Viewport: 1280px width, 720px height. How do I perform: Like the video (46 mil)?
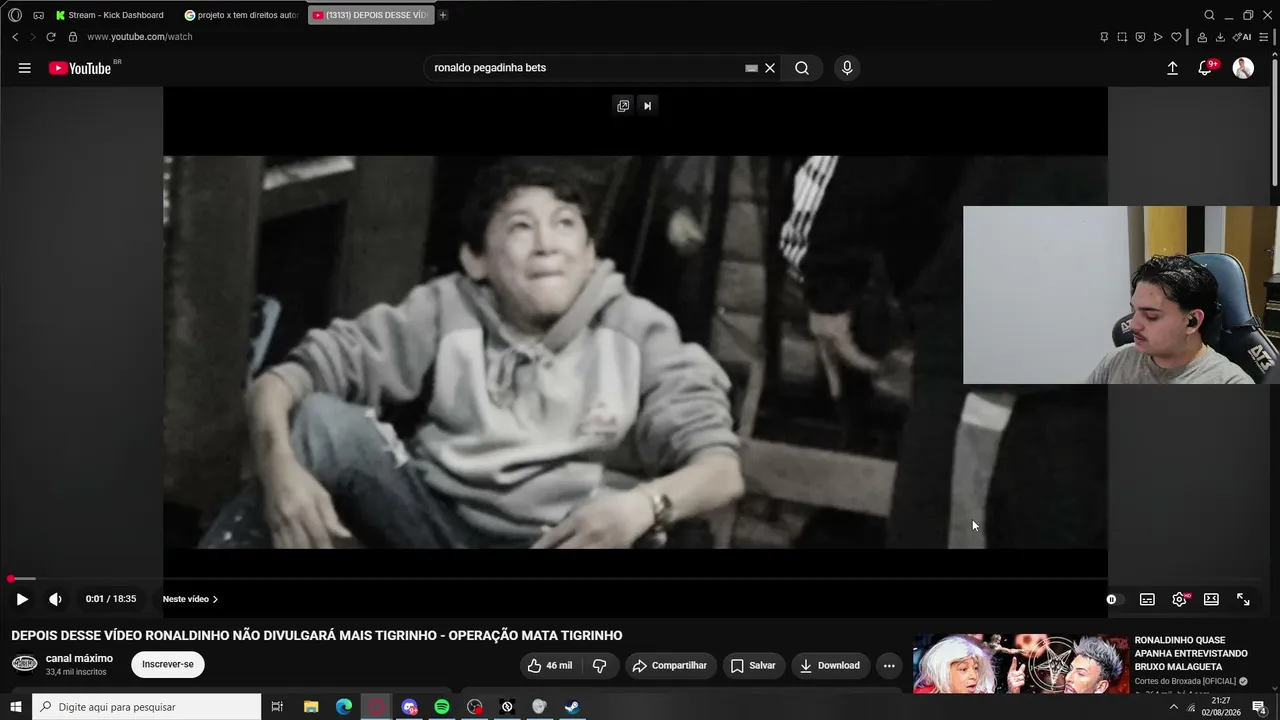point(549,666)
